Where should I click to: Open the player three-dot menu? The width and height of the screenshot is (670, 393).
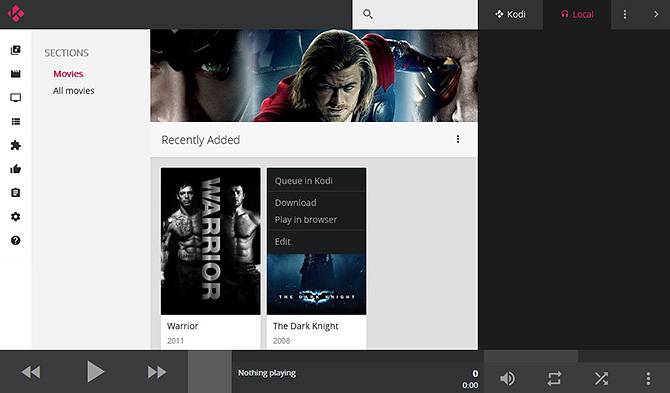pos(648,378)
